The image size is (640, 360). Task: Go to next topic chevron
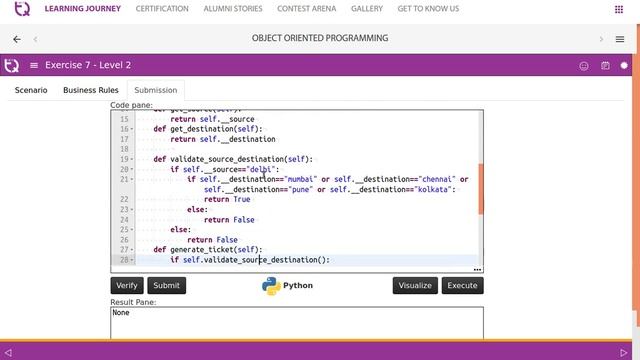click(601, 39)
